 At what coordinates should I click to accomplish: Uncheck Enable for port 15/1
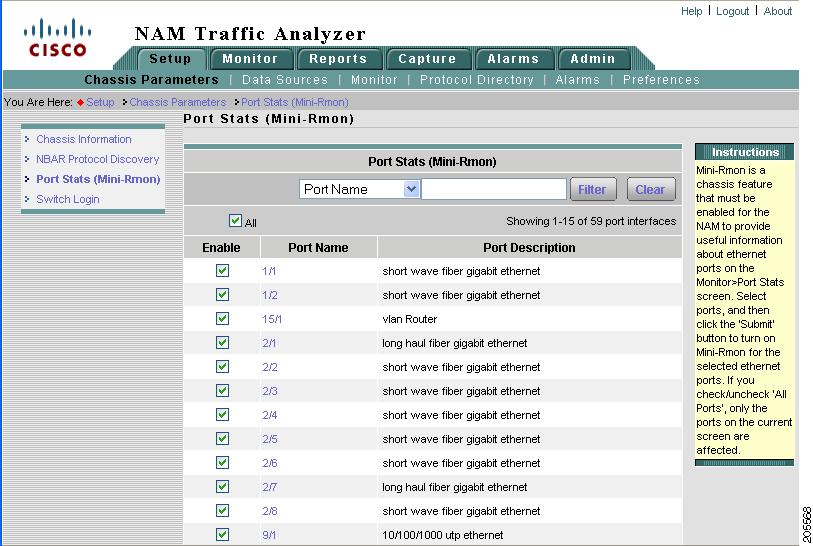(x=222, y=318)
